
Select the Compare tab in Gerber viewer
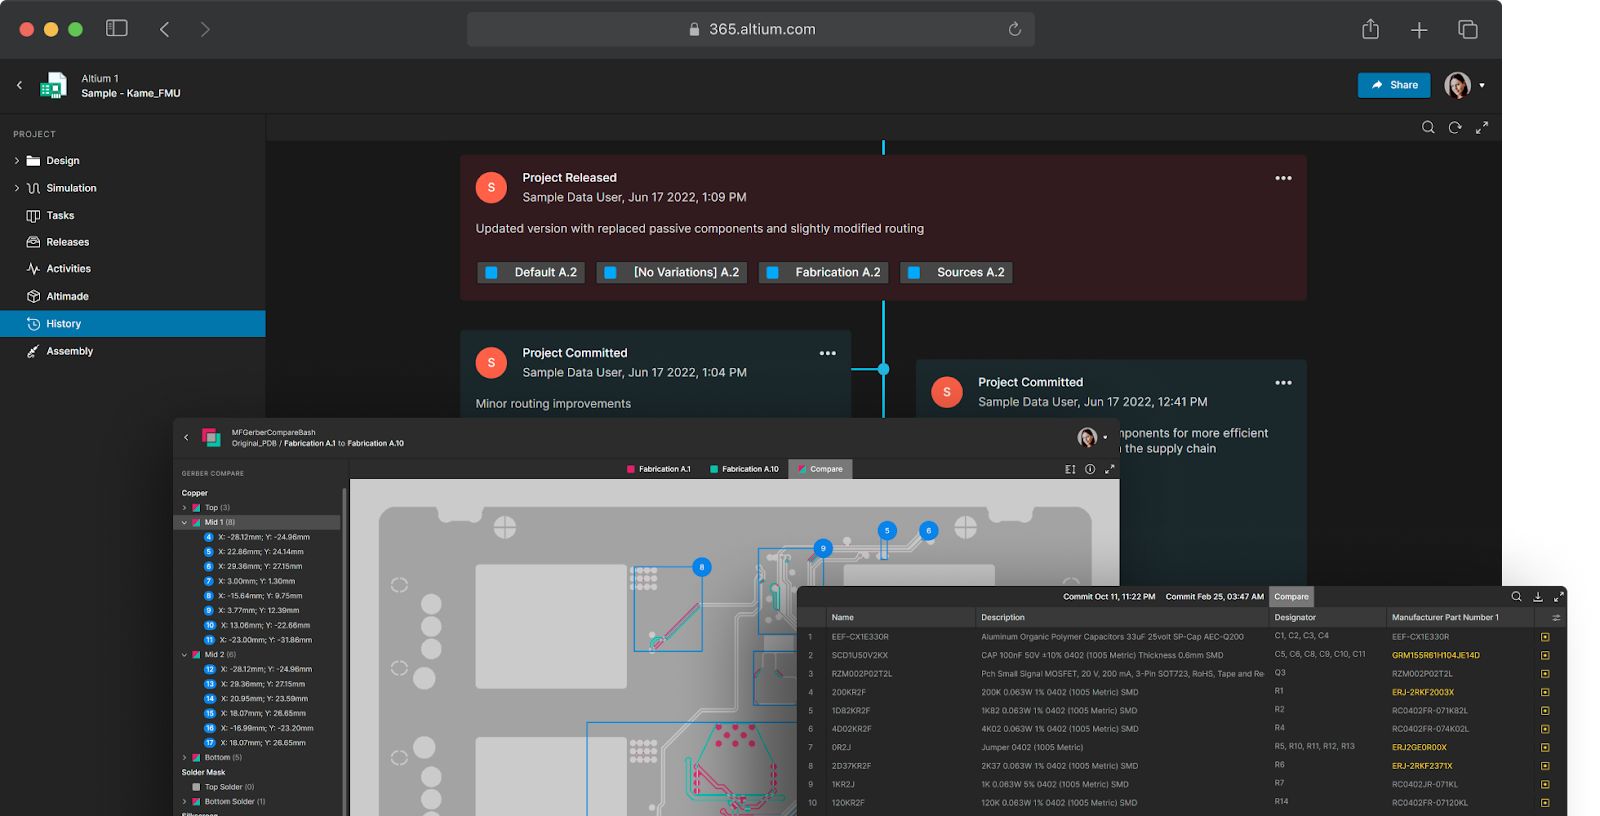coord(820,469)
